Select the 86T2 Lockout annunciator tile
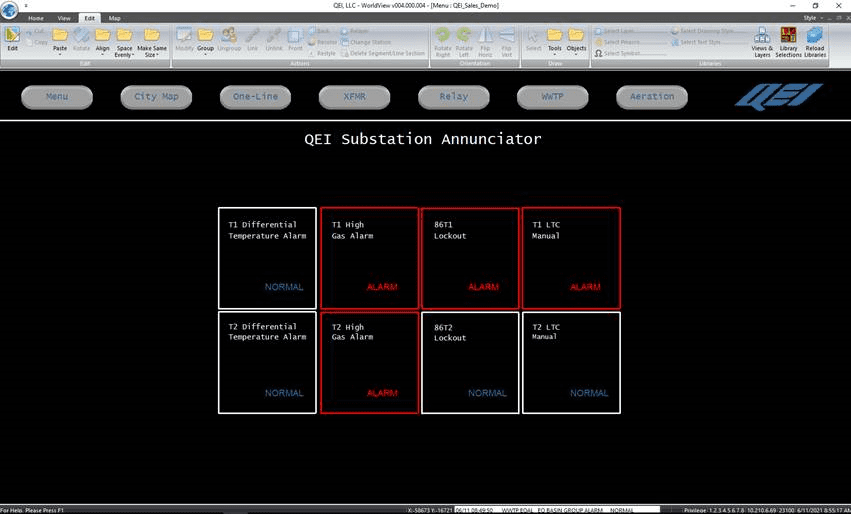 (x=470, y=363)
